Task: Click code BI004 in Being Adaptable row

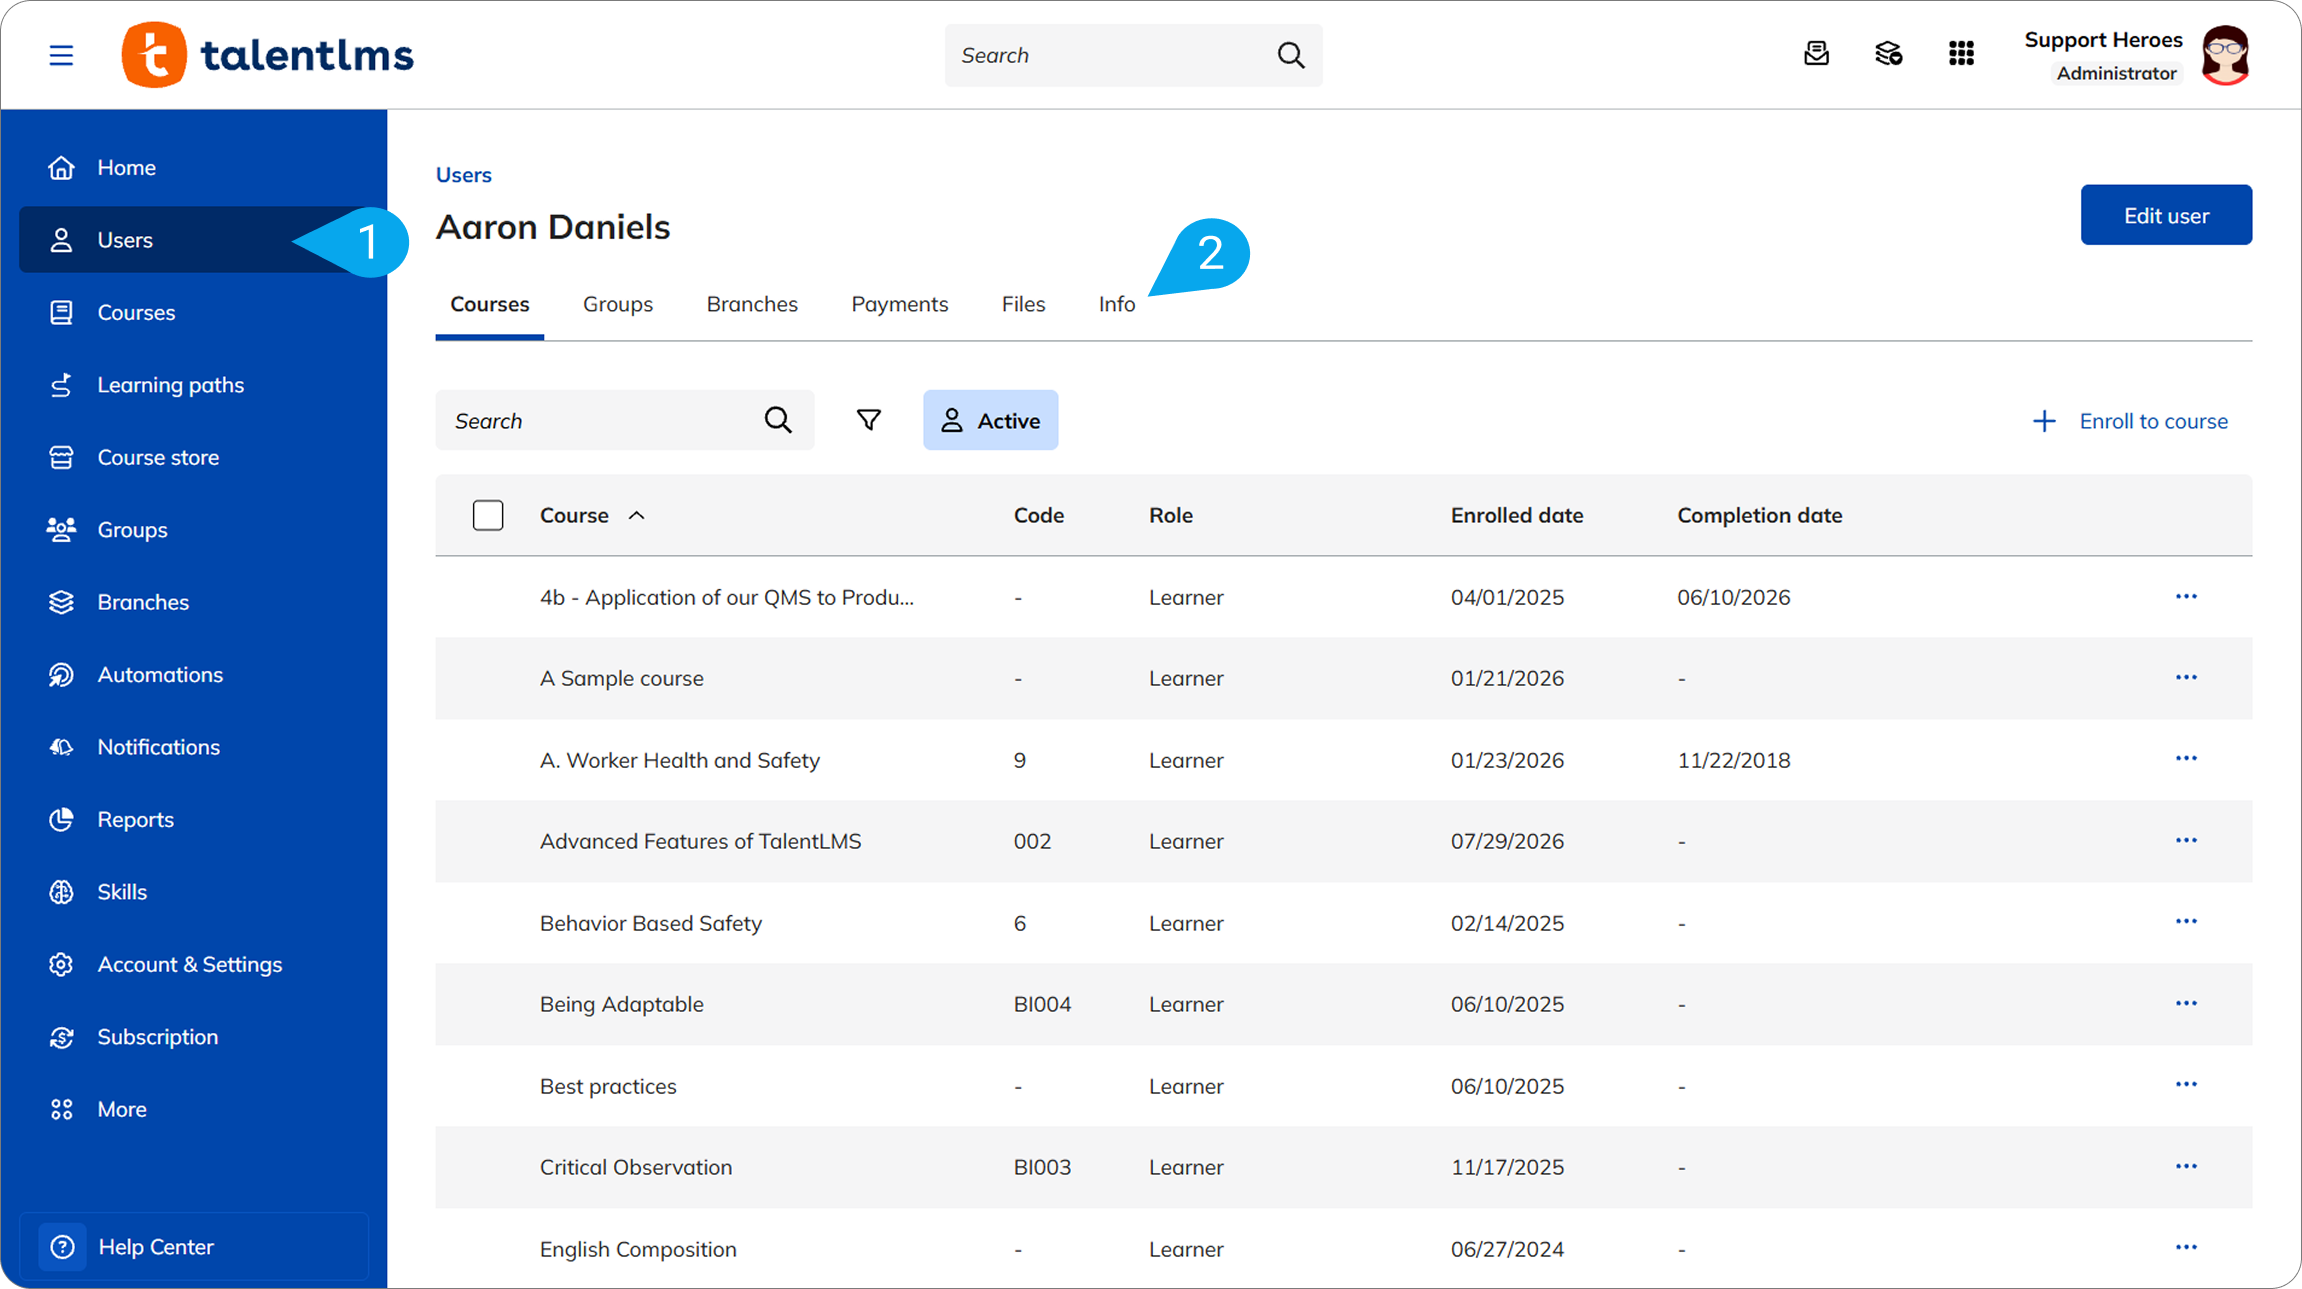Action: (1042, 1004)
